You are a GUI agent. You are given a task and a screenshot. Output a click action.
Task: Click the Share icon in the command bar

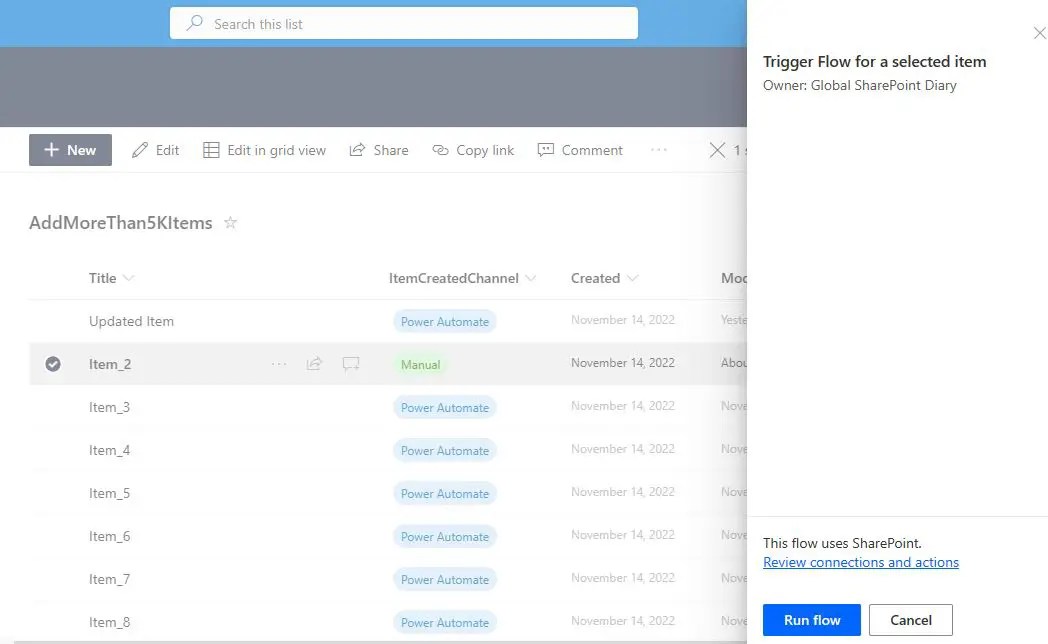[x=357, y=150]
